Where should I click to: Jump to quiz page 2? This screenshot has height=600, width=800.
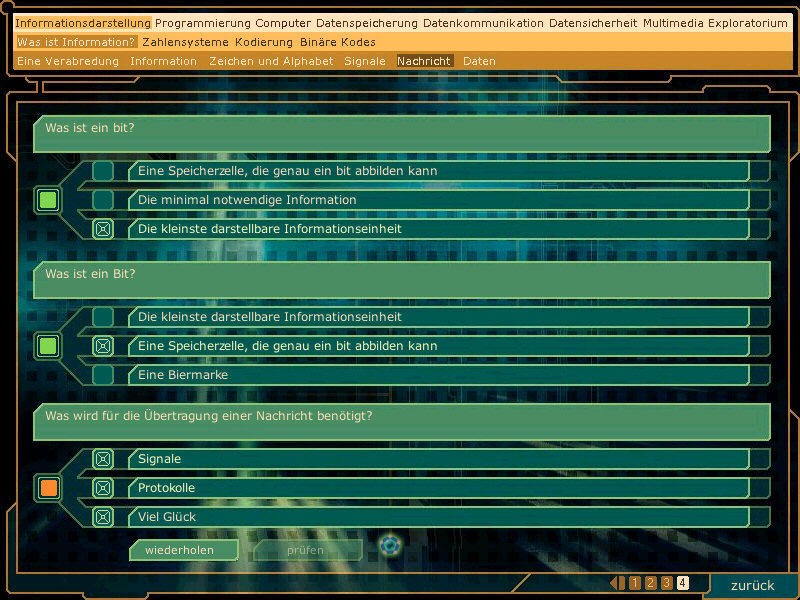[650, 583]
